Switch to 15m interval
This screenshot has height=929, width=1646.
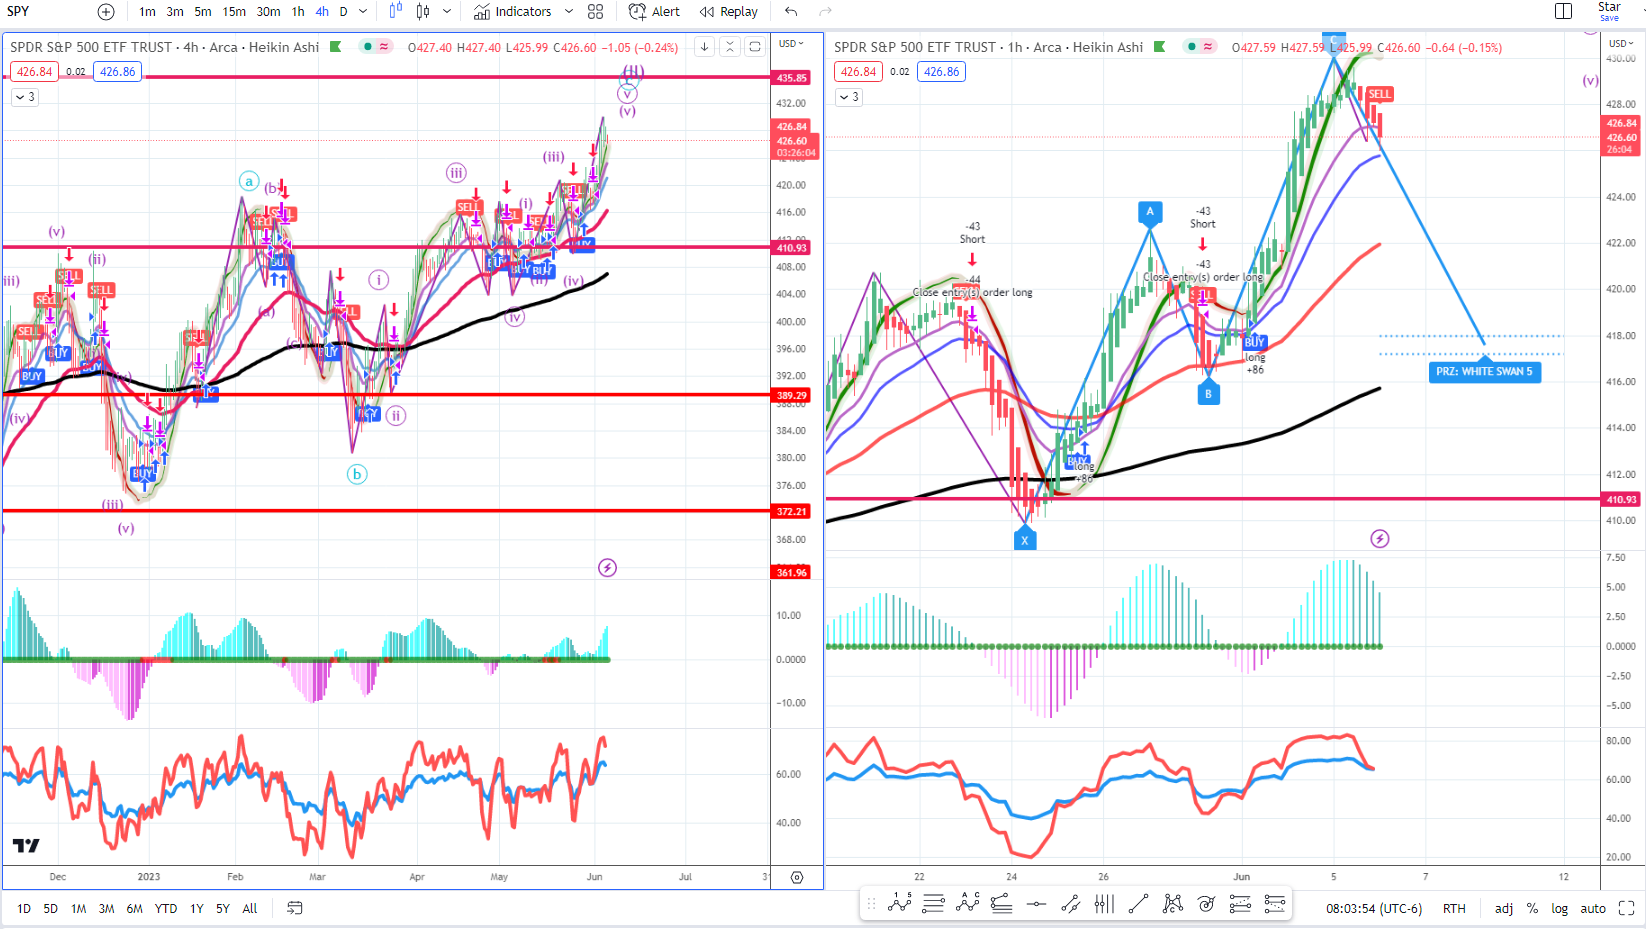coord(234,12)
